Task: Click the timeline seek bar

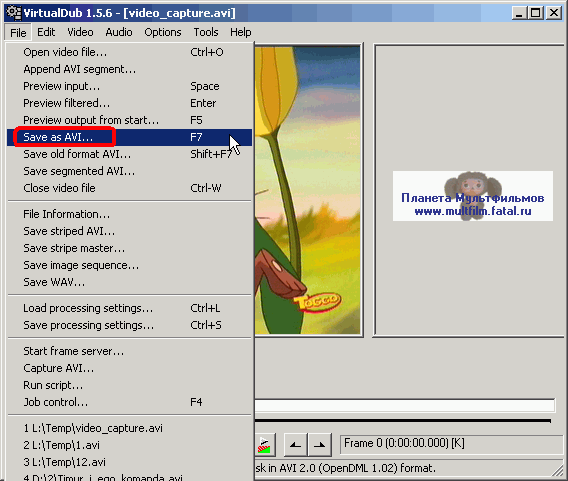Action: click(404, 406)
